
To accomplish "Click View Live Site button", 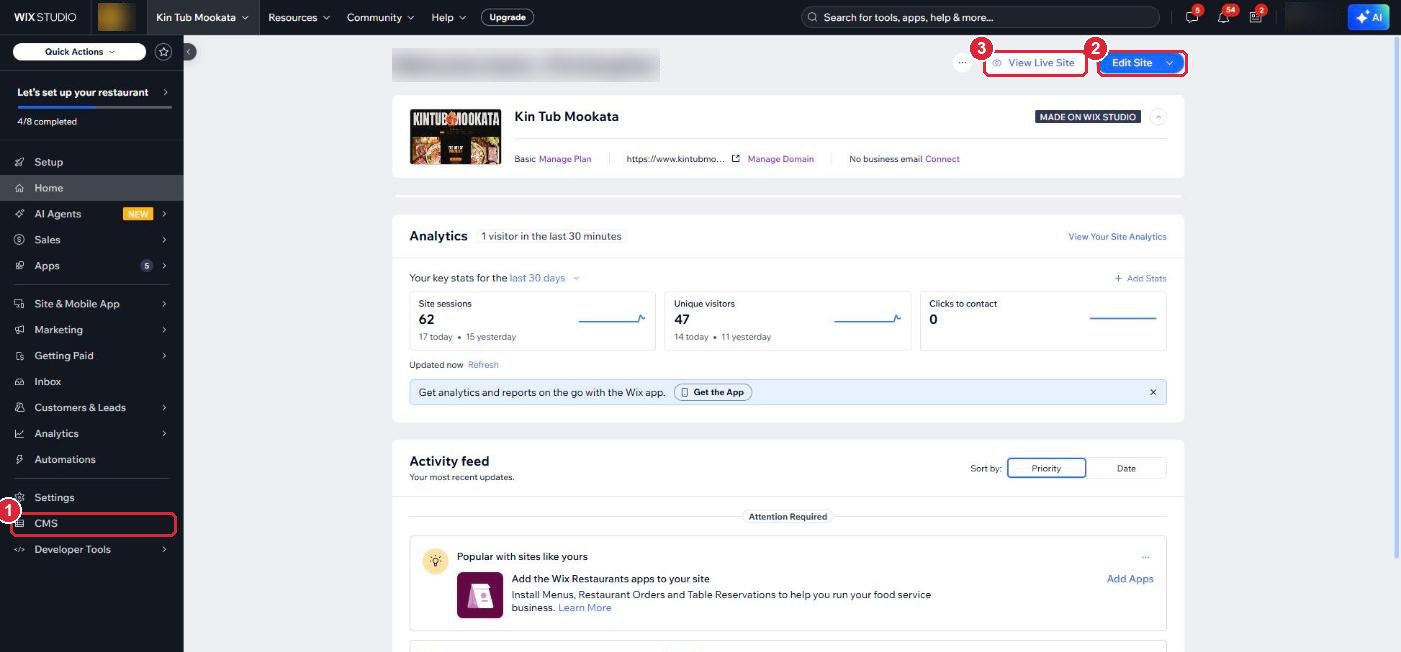I will [1034, 63].
